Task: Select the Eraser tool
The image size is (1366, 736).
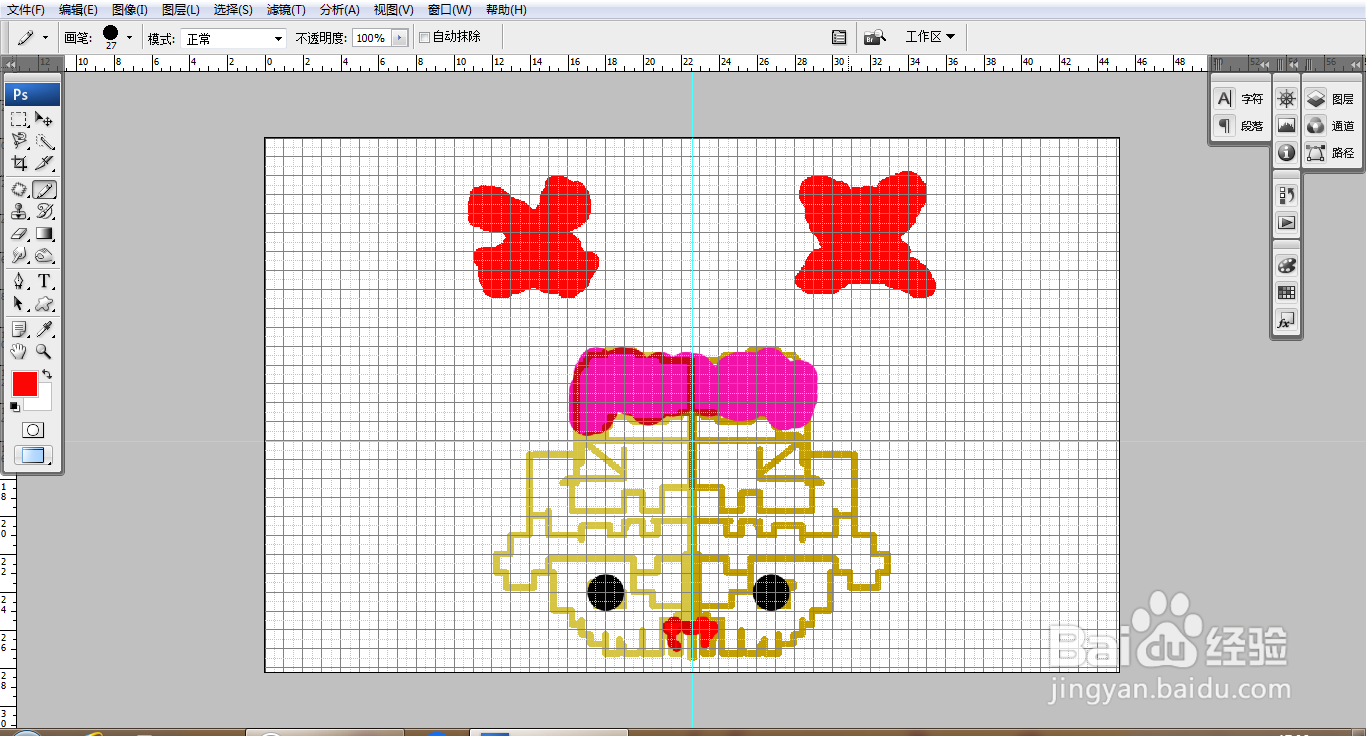Action: [x=19, y=234]
